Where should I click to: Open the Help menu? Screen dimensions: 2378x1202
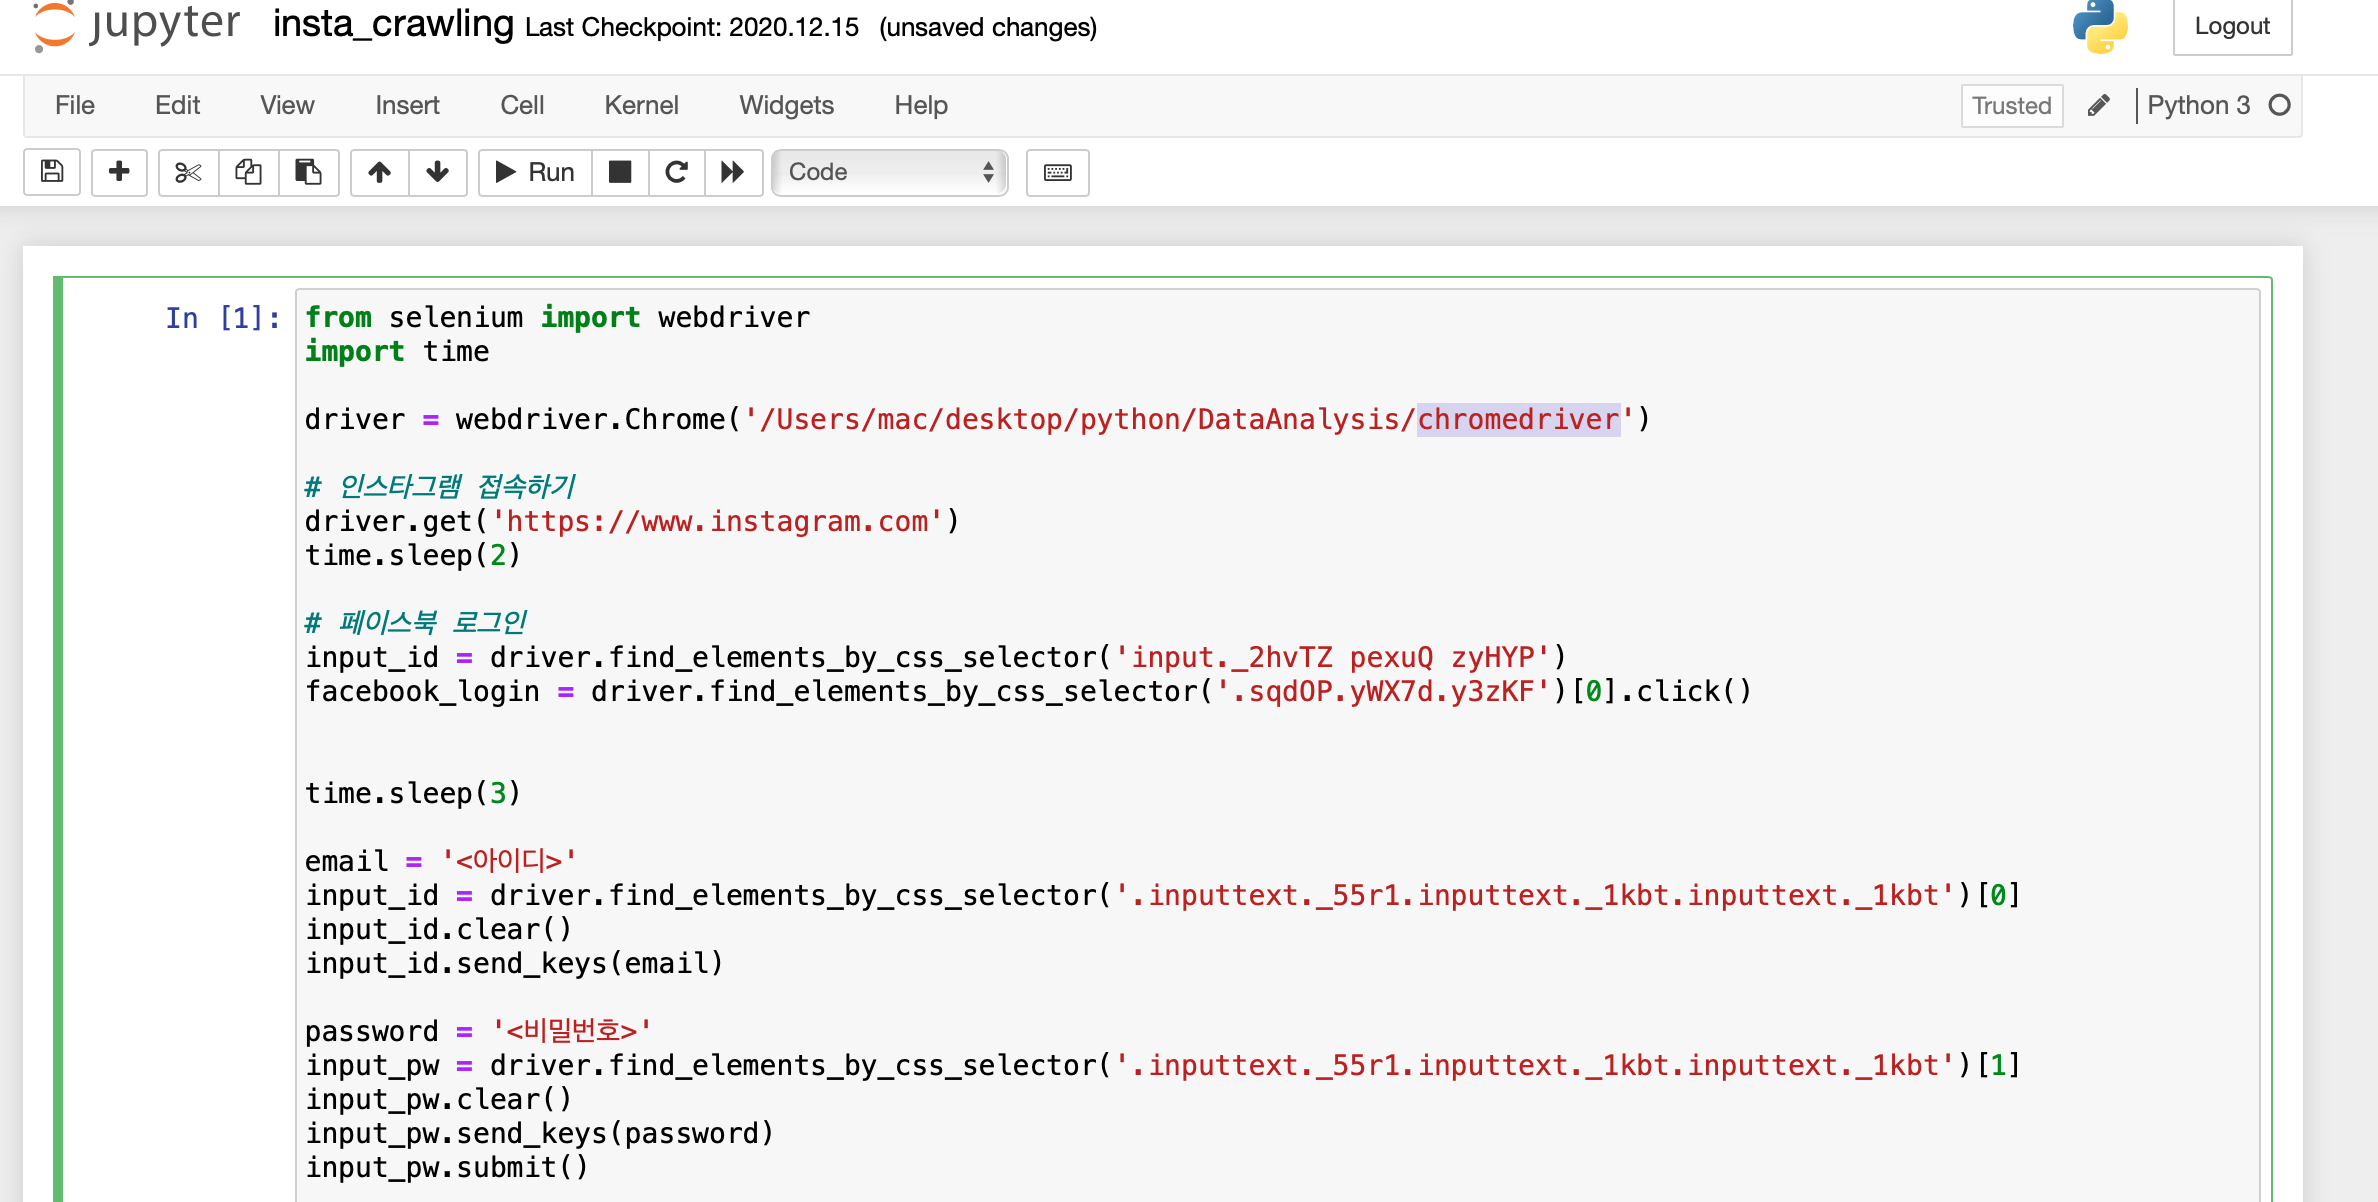point(921,105)
